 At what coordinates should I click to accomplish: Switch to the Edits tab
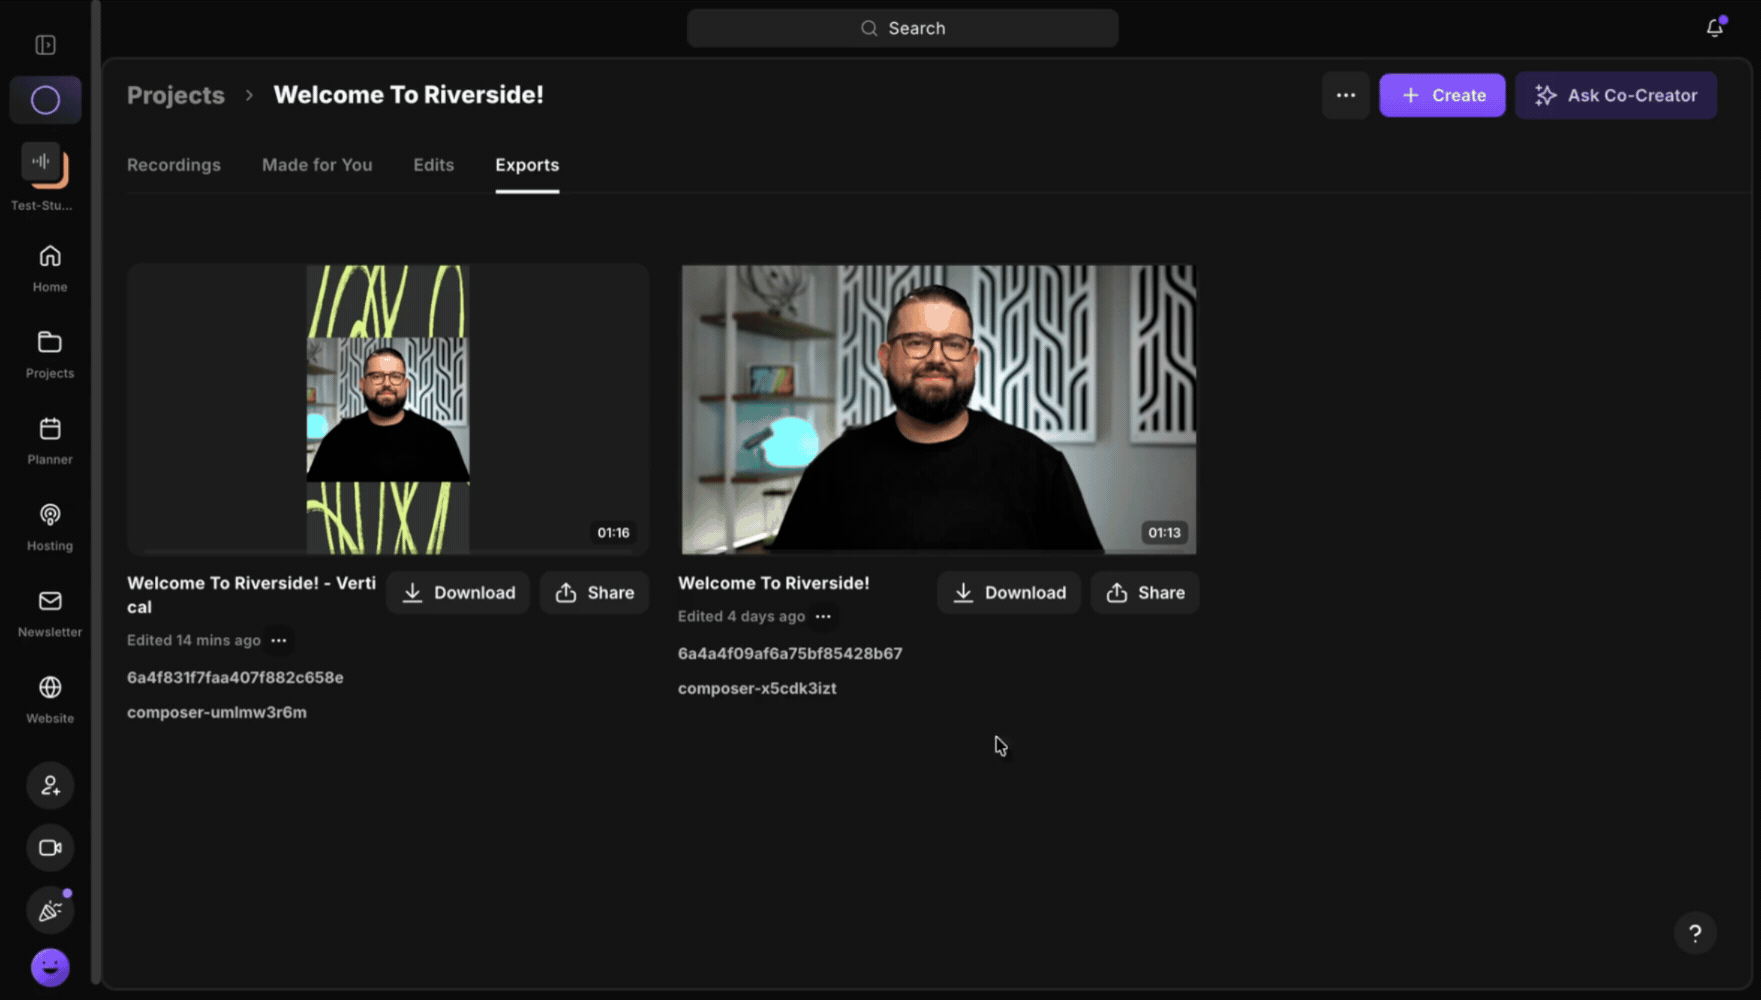434,165
